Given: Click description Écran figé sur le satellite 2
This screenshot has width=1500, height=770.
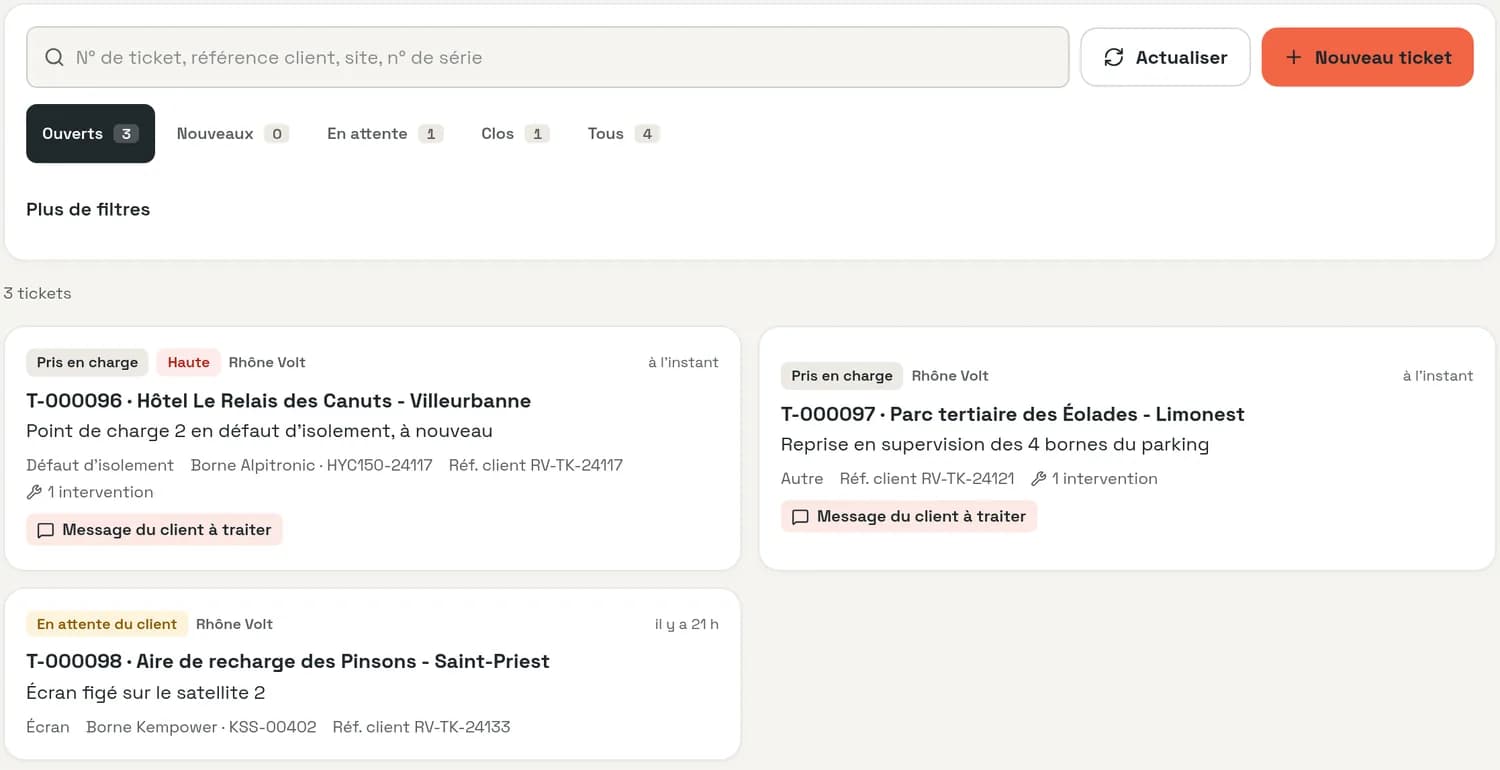Looking at the screenshot, I should (145, 693).
